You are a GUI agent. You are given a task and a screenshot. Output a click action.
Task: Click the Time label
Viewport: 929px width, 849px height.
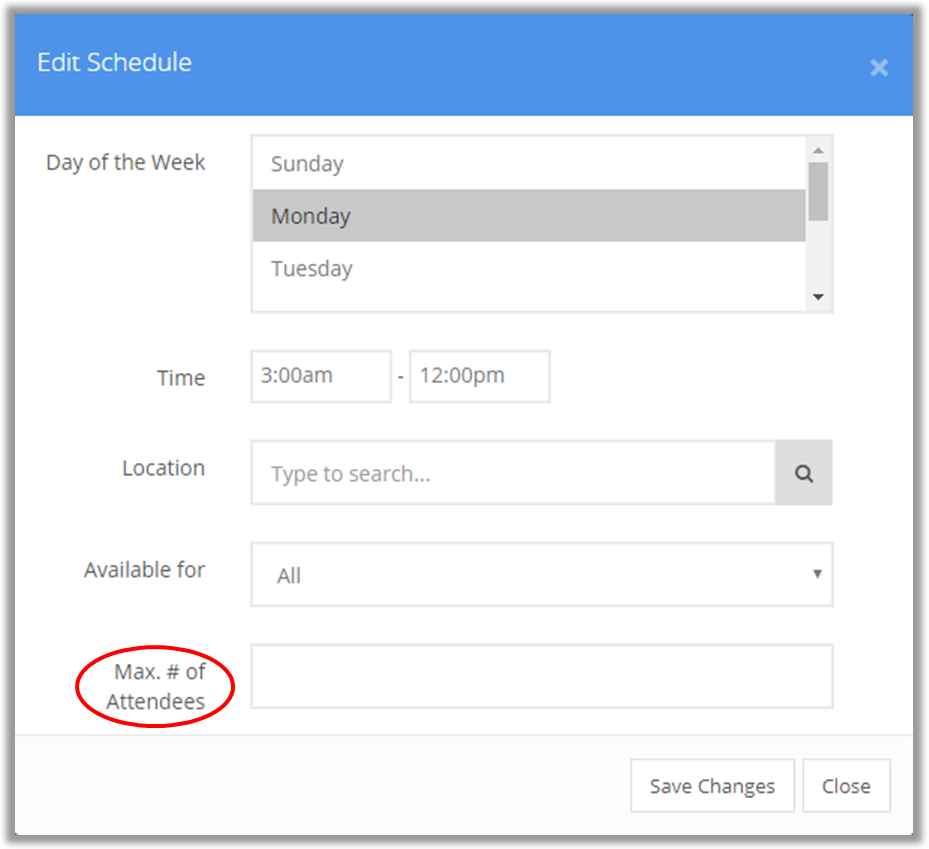point(181,377)
